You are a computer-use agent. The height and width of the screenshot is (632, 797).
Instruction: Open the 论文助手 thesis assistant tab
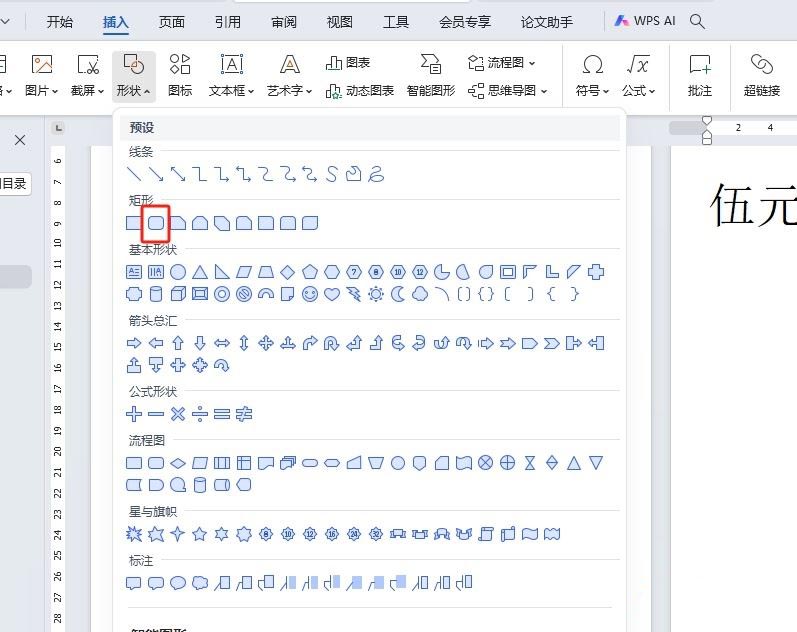[x=546, y=22]
